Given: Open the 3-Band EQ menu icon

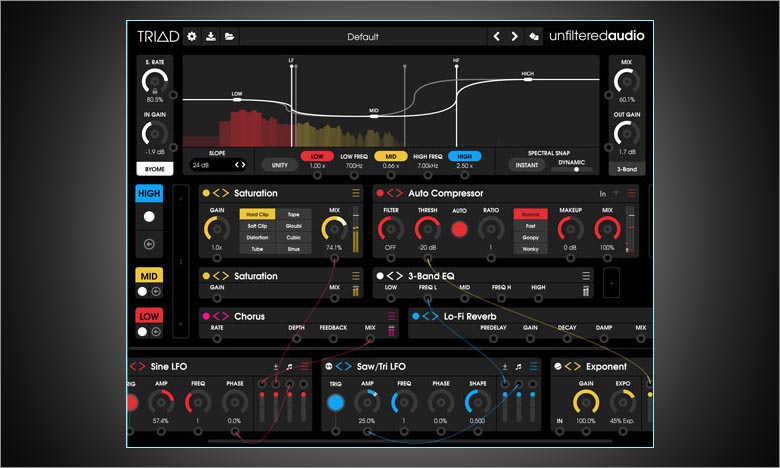Looking at the screenshot, I should [x=586, y=276].
